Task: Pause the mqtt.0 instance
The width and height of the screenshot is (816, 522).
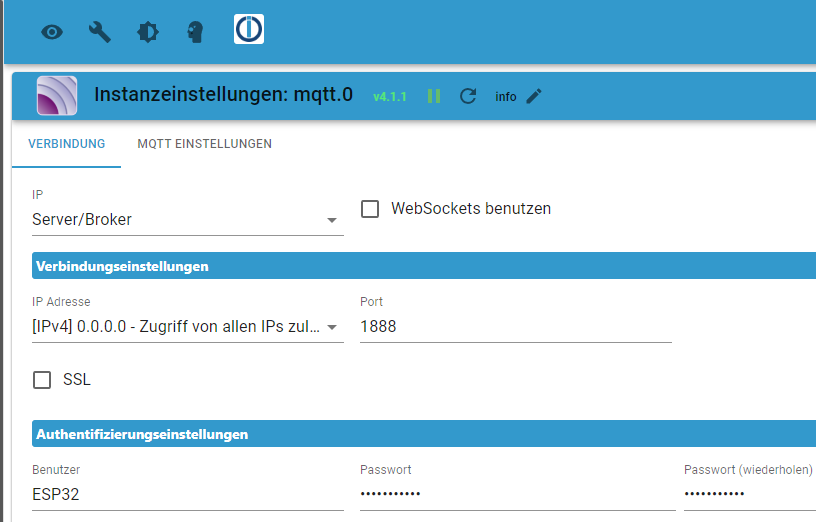Action: click(434, 96)
